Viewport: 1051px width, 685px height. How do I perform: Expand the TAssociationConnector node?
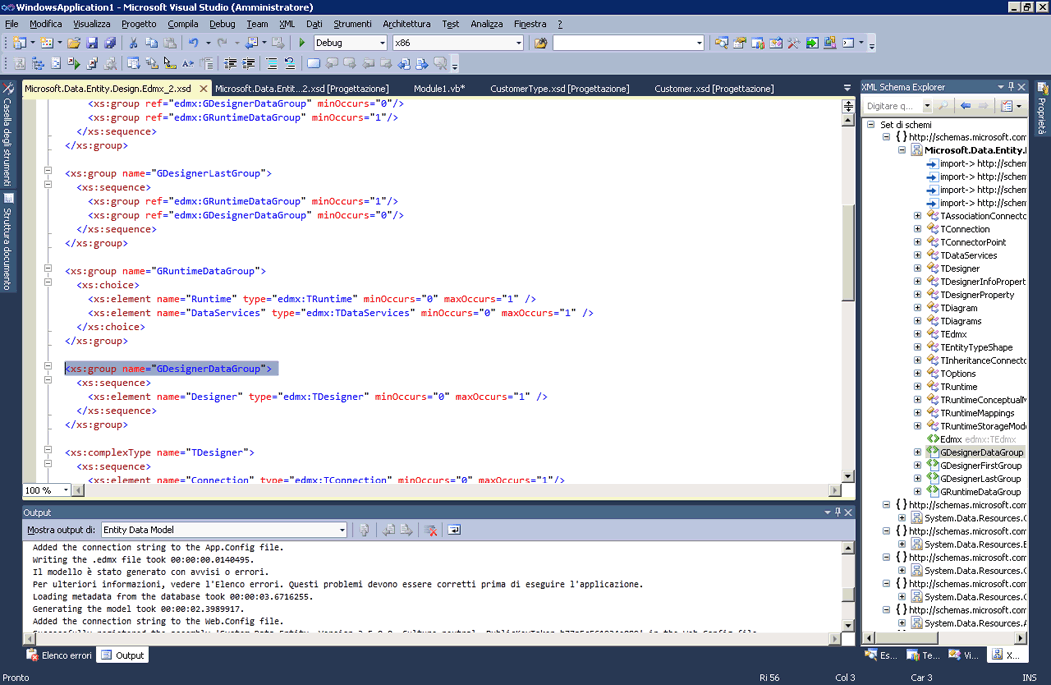coord(918,216)
